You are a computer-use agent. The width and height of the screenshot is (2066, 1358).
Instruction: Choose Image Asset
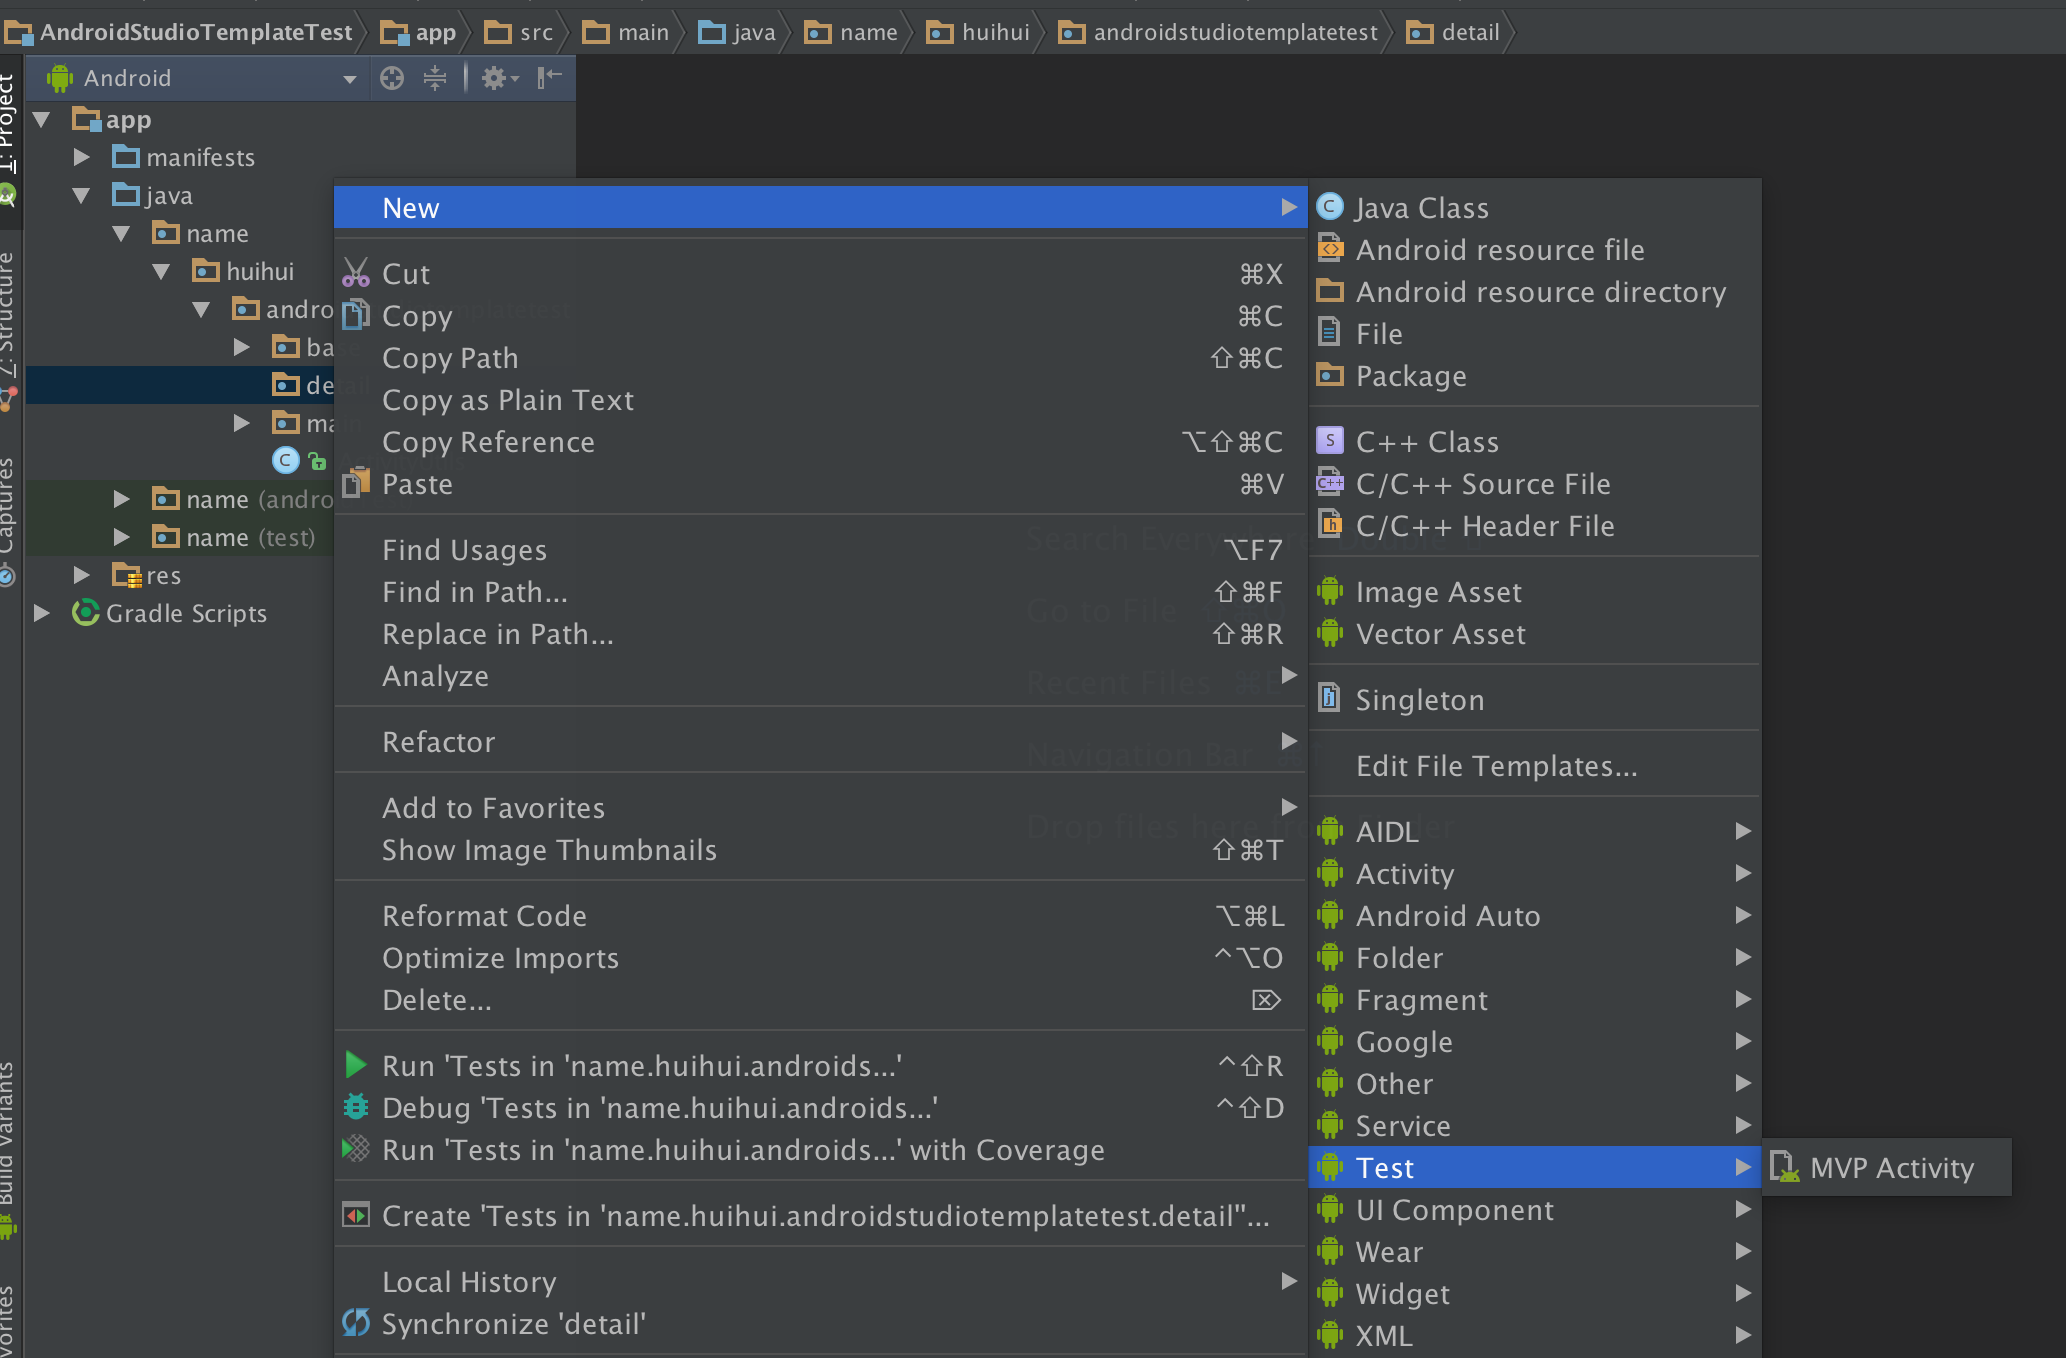pyautogui.click(x=1534, y=592)
